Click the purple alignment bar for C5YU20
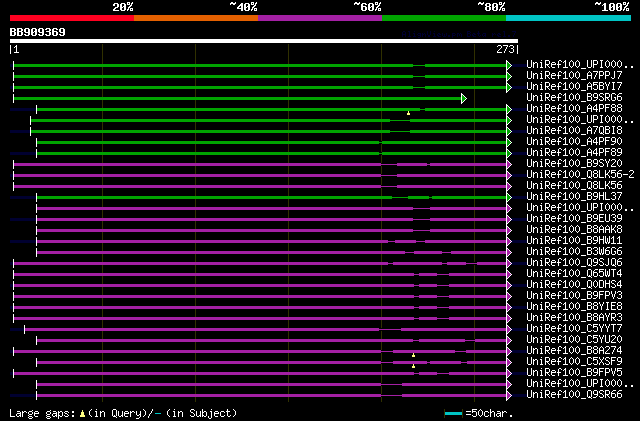Screen dimensions: 640x421 coord(271,341)
